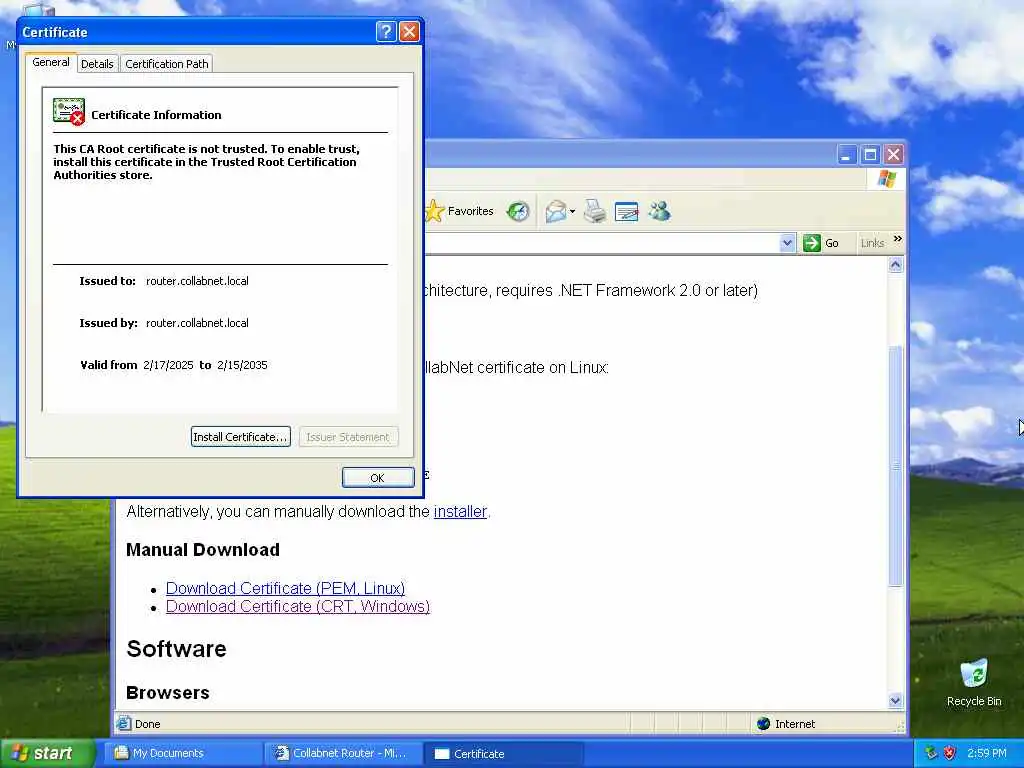1024x768 pixels.
Task: Click the Internet zone icon in status bar
Action: [x=763, y=724]
